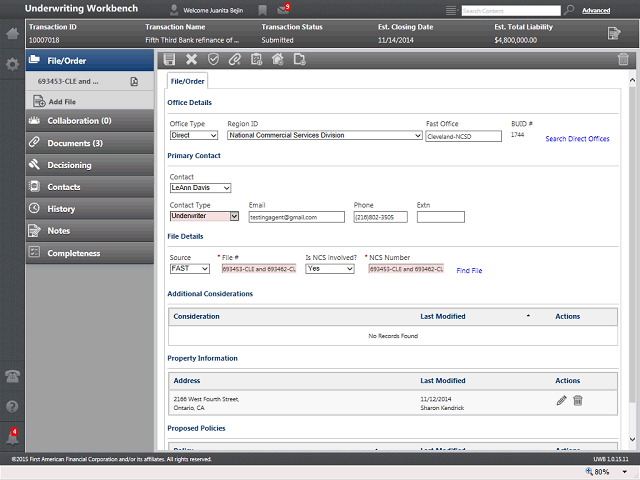Edit the 2166 West Fourth Street property
Viewport: 640px width, 480px height.
point(562,400)
